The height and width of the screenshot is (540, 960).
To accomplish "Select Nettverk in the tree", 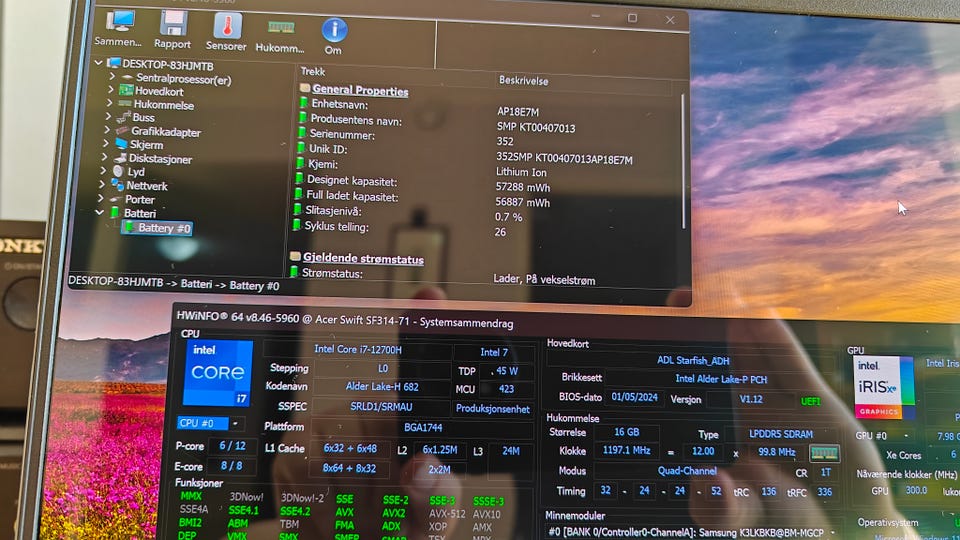I will (147, 186).
